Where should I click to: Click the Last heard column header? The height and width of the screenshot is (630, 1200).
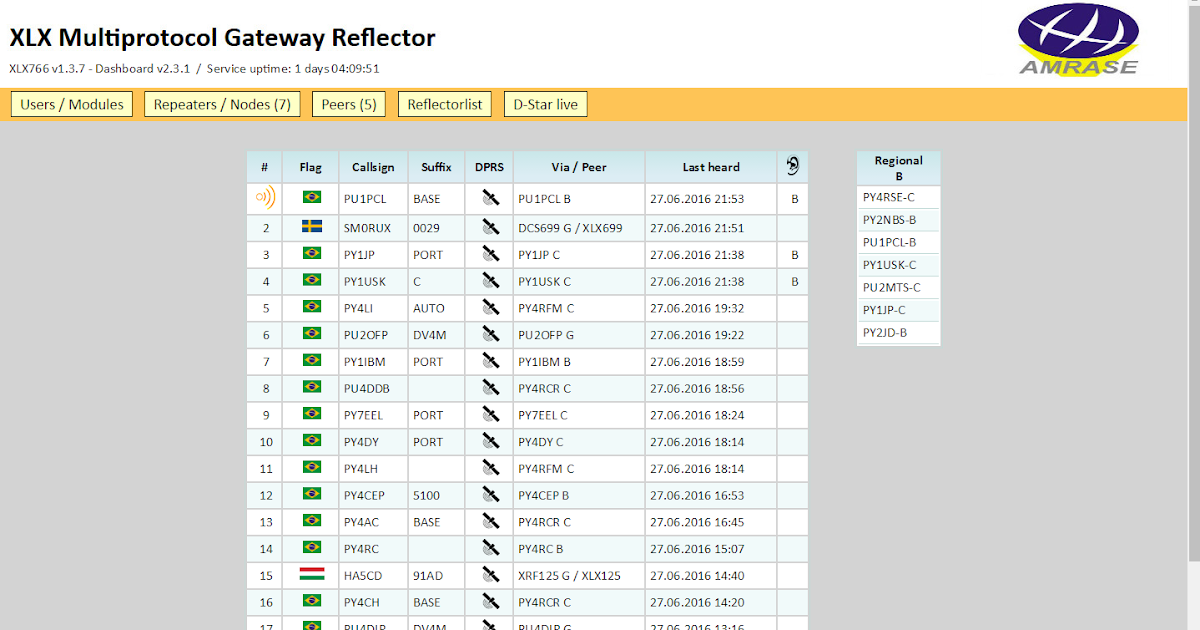click(x=711, y=166)
